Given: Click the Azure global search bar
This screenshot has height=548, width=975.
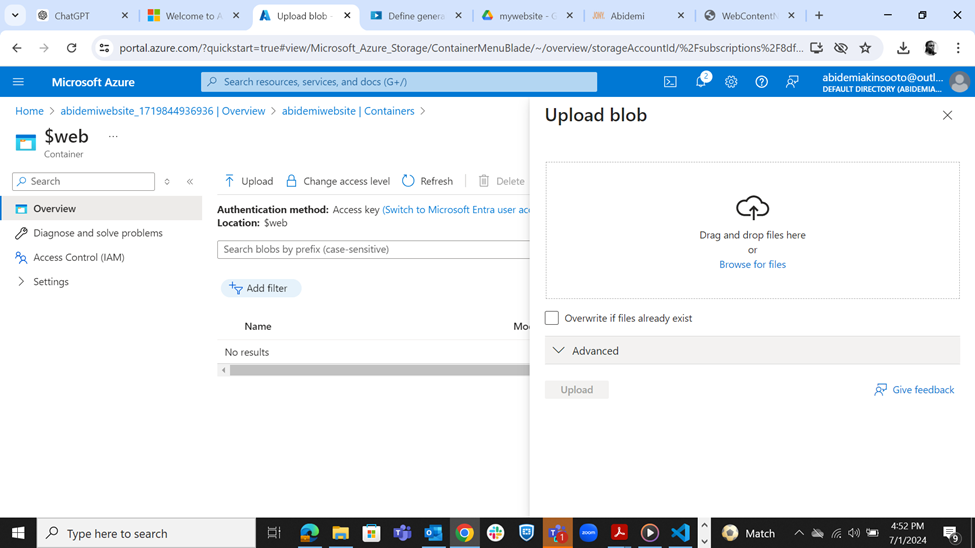Looking at the screenshot, I should coord(399,81).
